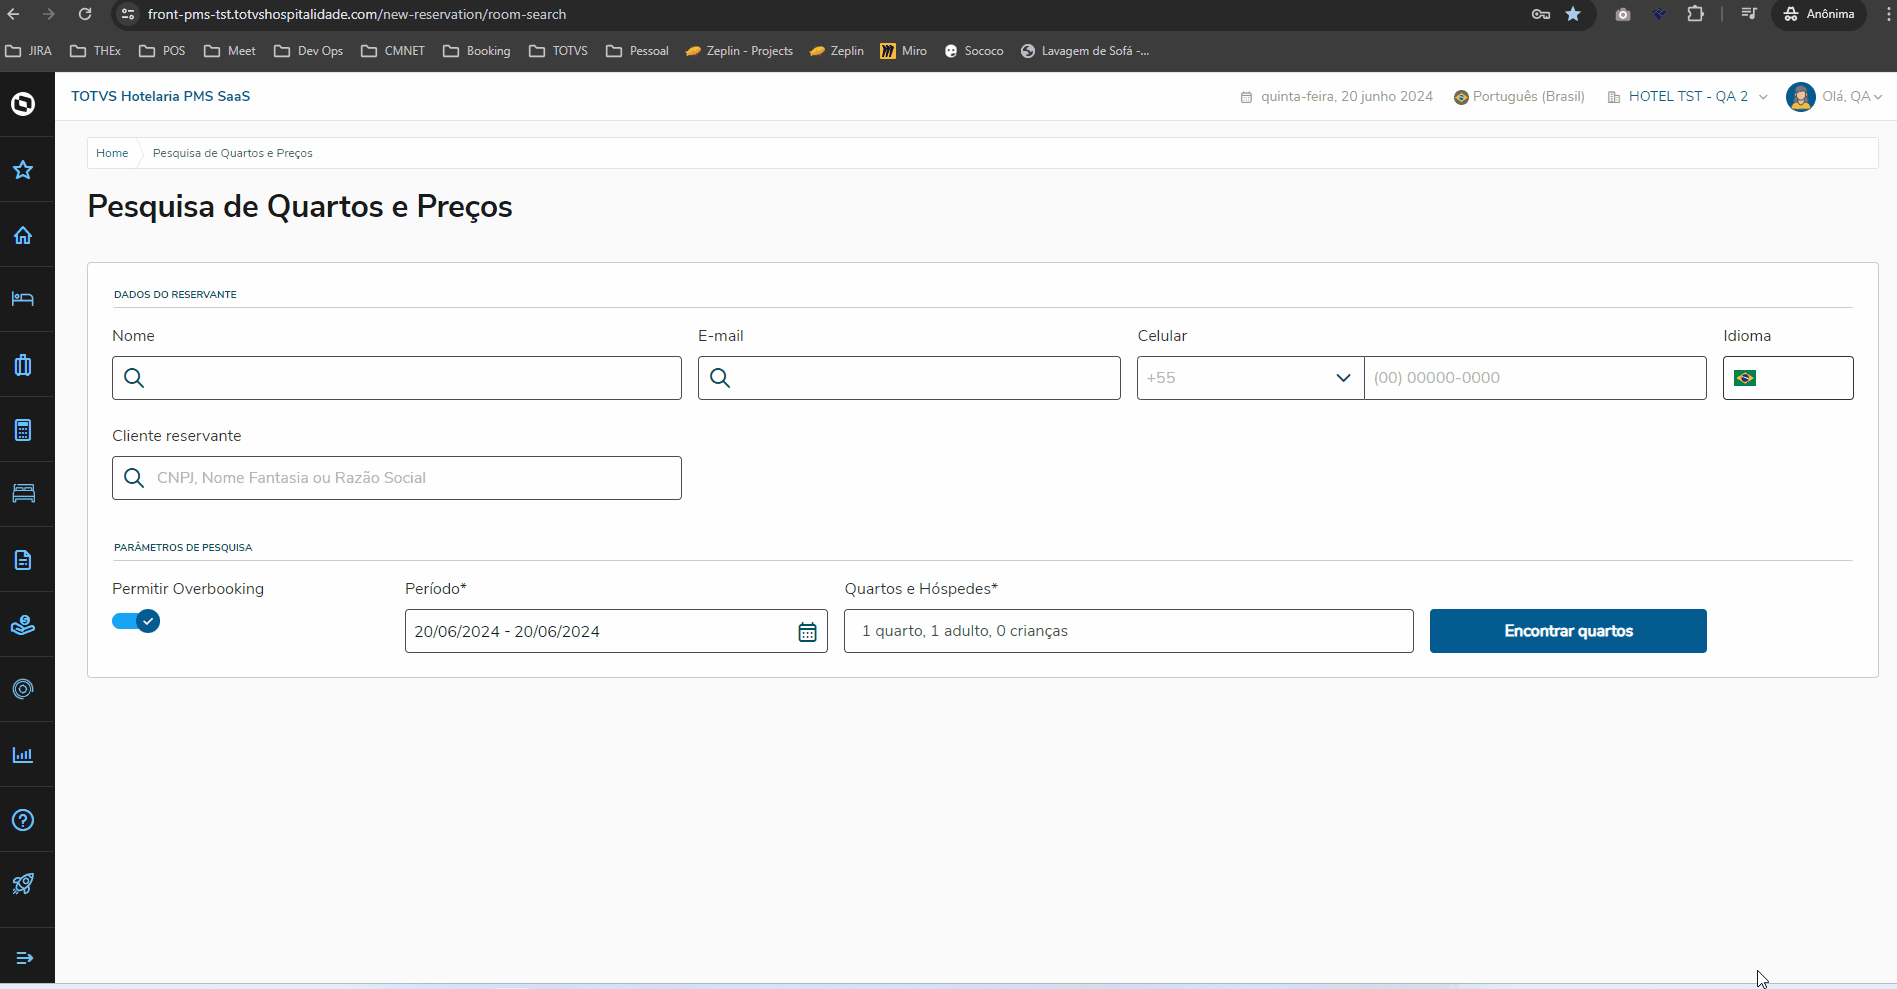
Task: Open the bar chart reports sidebar icon
Action: point(23,755)
